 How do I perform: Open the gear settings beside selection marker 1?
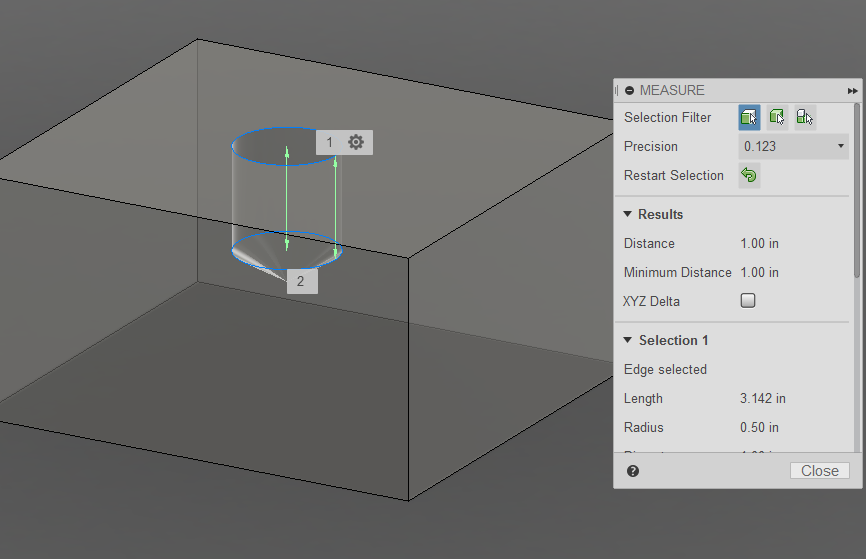click(x=356, y=142)
